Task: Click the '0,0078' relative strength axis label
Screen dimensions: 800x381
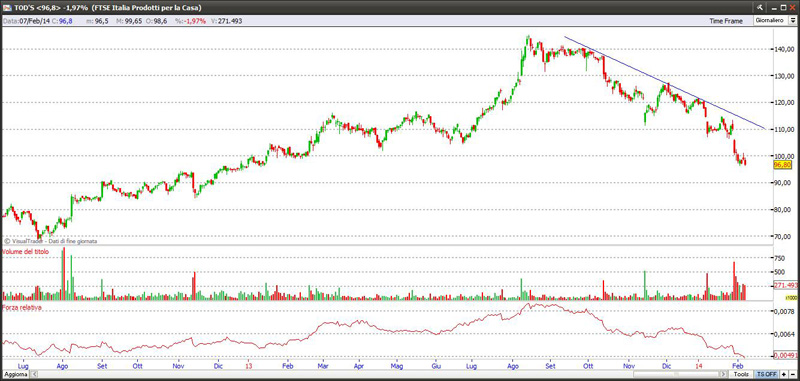Action: 784,311
